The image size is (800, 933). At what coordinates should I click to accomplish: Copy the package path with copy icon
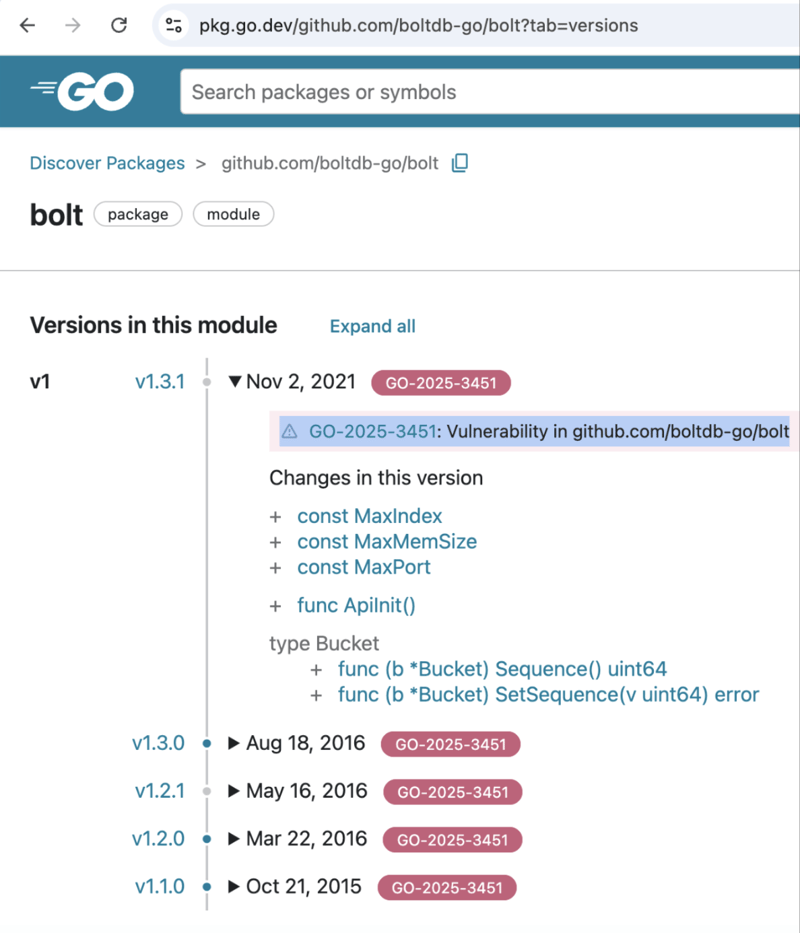point(460,163)
